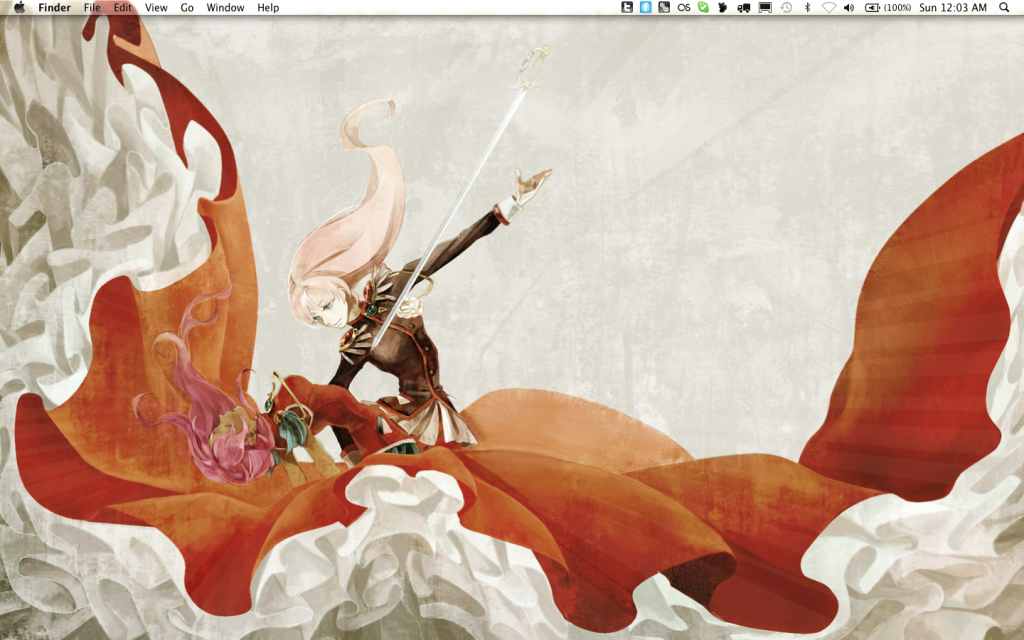Open the Time Machine status menu
The width and height of the screenshot is (1024, 640).
tap(786, 8)
